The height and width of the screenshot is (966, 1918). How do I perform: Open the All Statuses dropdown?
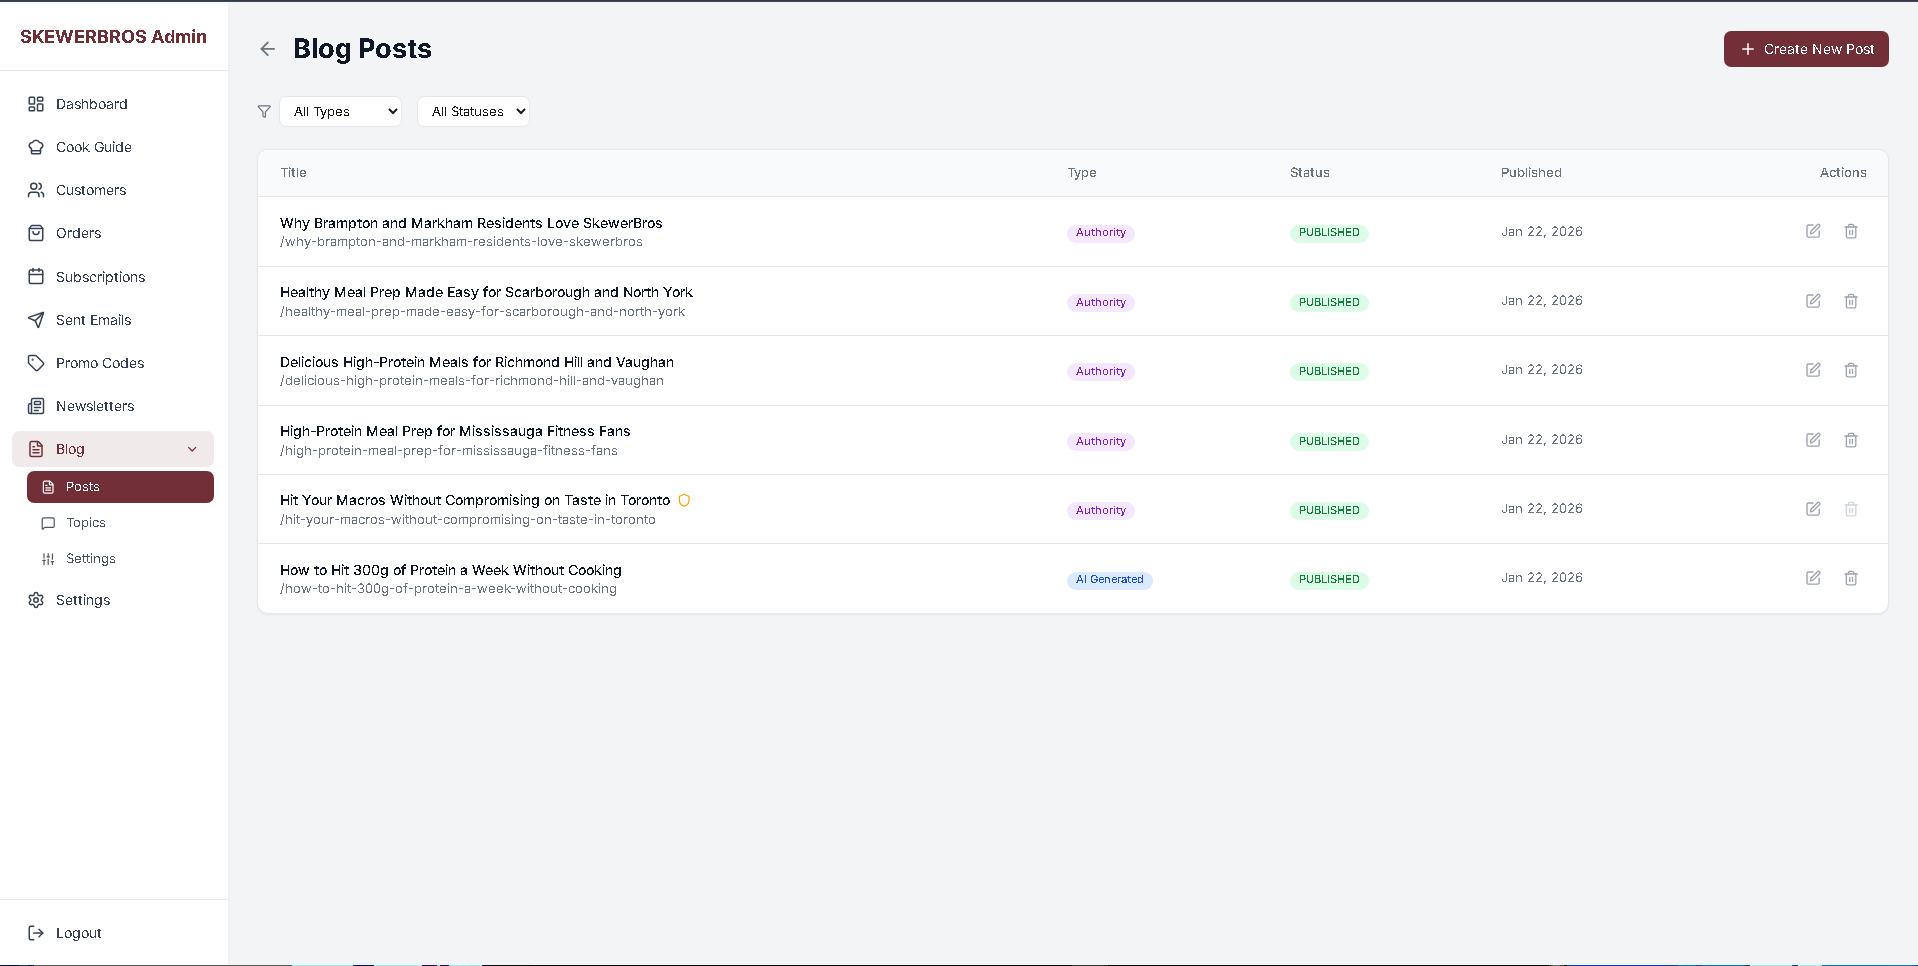coord(473,112)
